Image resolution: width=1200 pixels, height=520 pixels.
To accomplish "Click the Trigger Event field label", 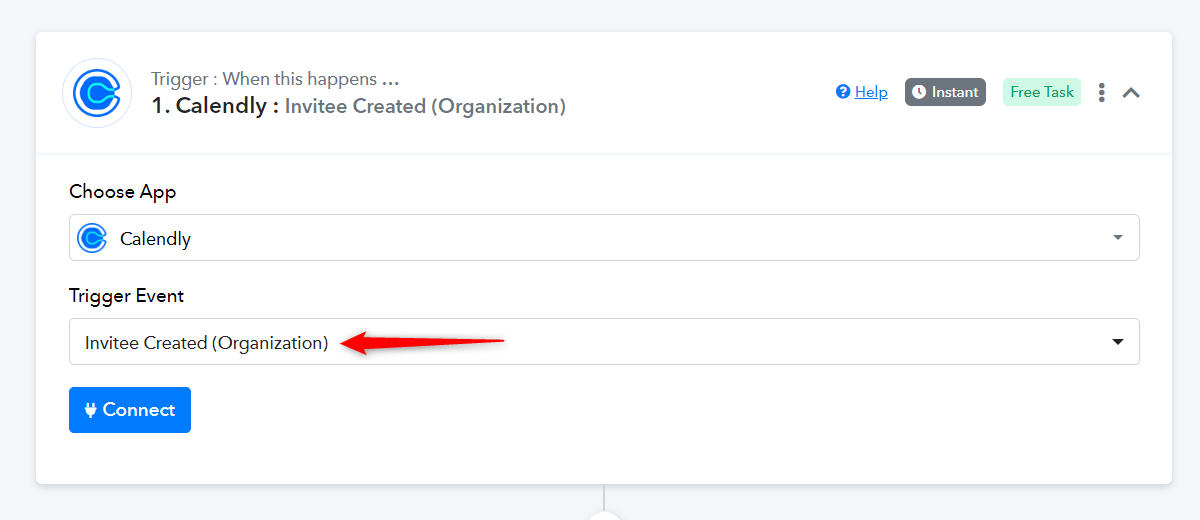I will coord(126,296).
